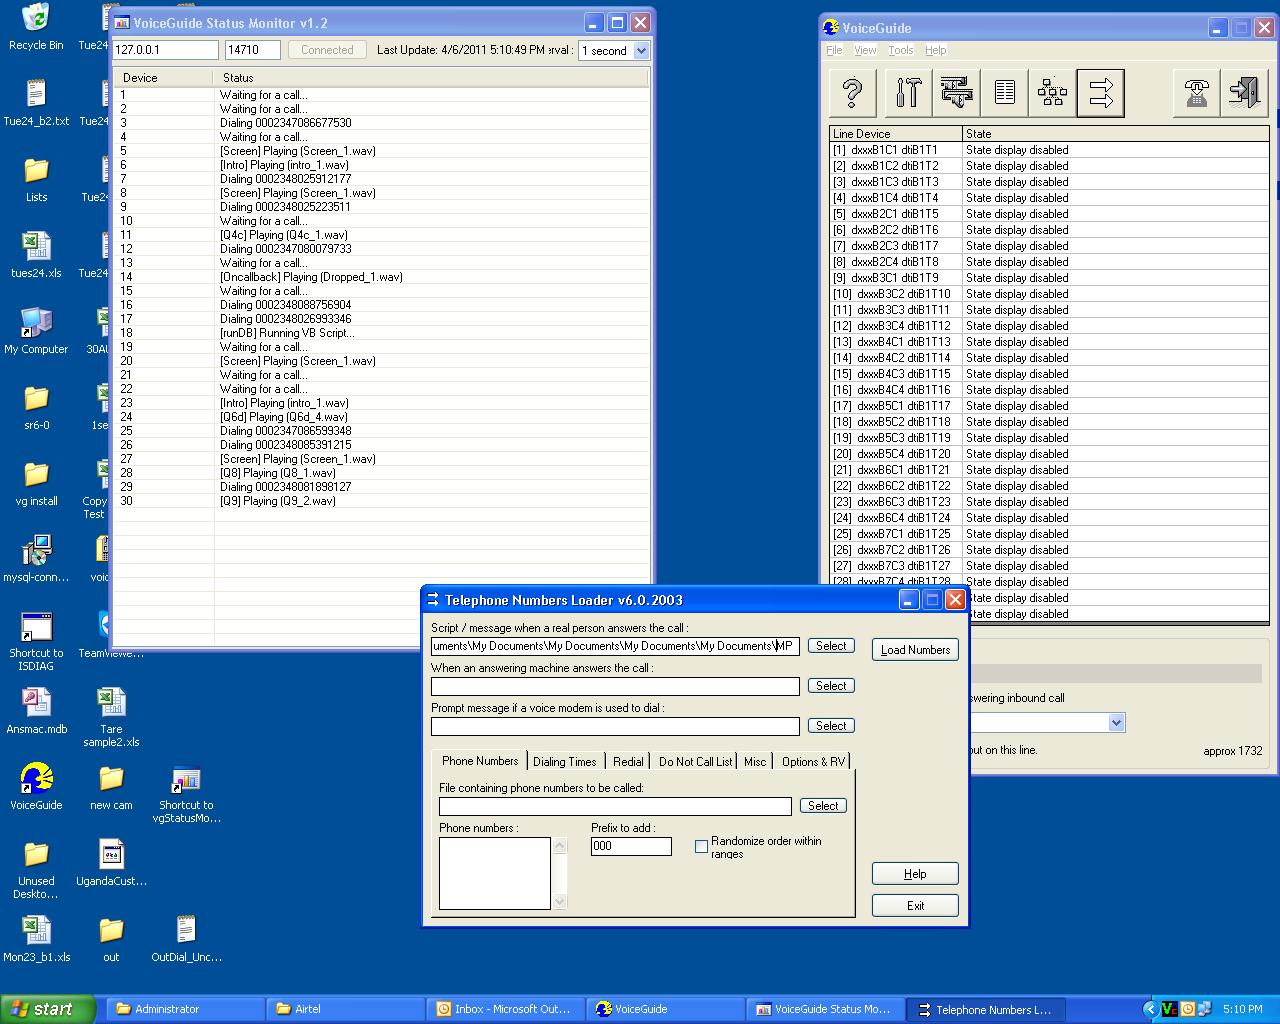Click Administrator taskbar button
This screenshot has height=1024, width=1280.
tap(187, 1009)
